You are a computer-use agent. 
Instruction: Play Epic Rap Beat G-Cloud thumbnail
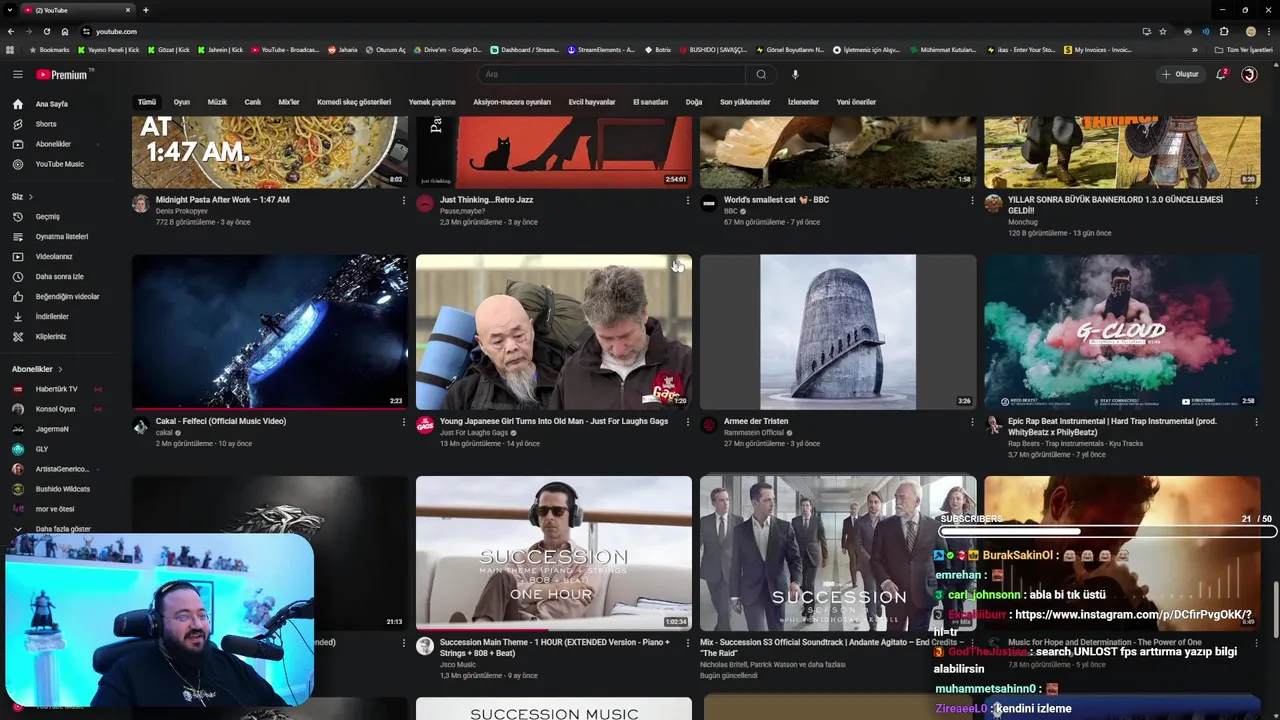1122,332
